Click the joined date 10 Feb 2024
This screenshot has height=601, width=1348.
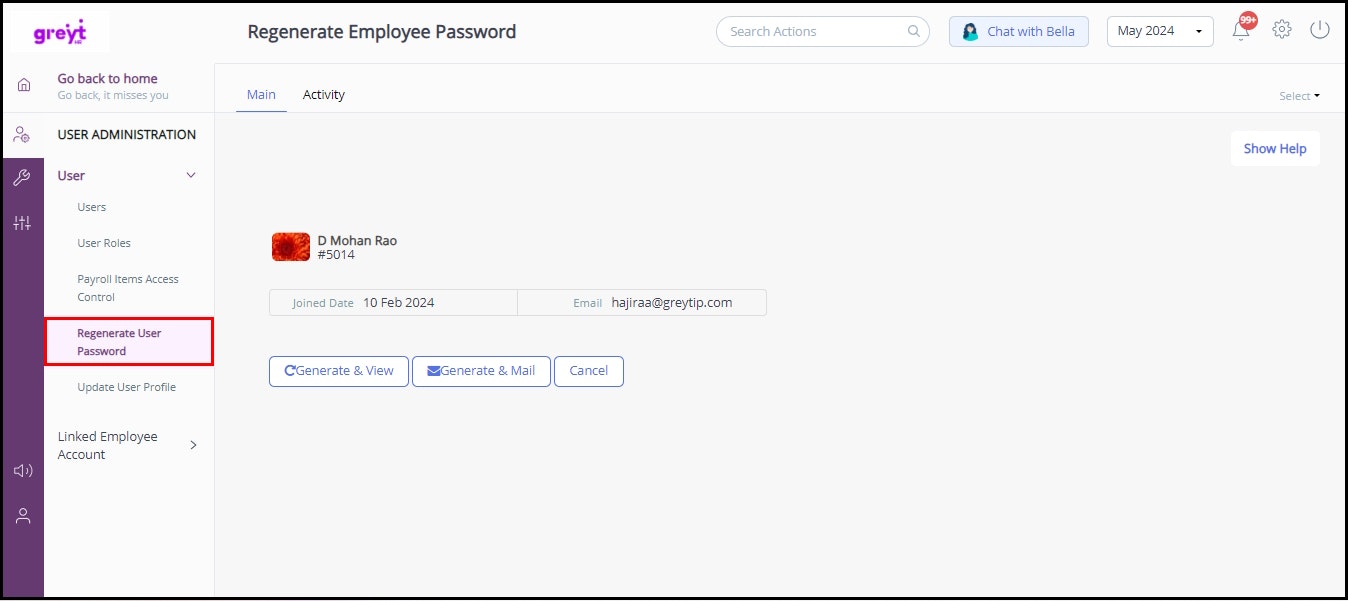[398, 302]
